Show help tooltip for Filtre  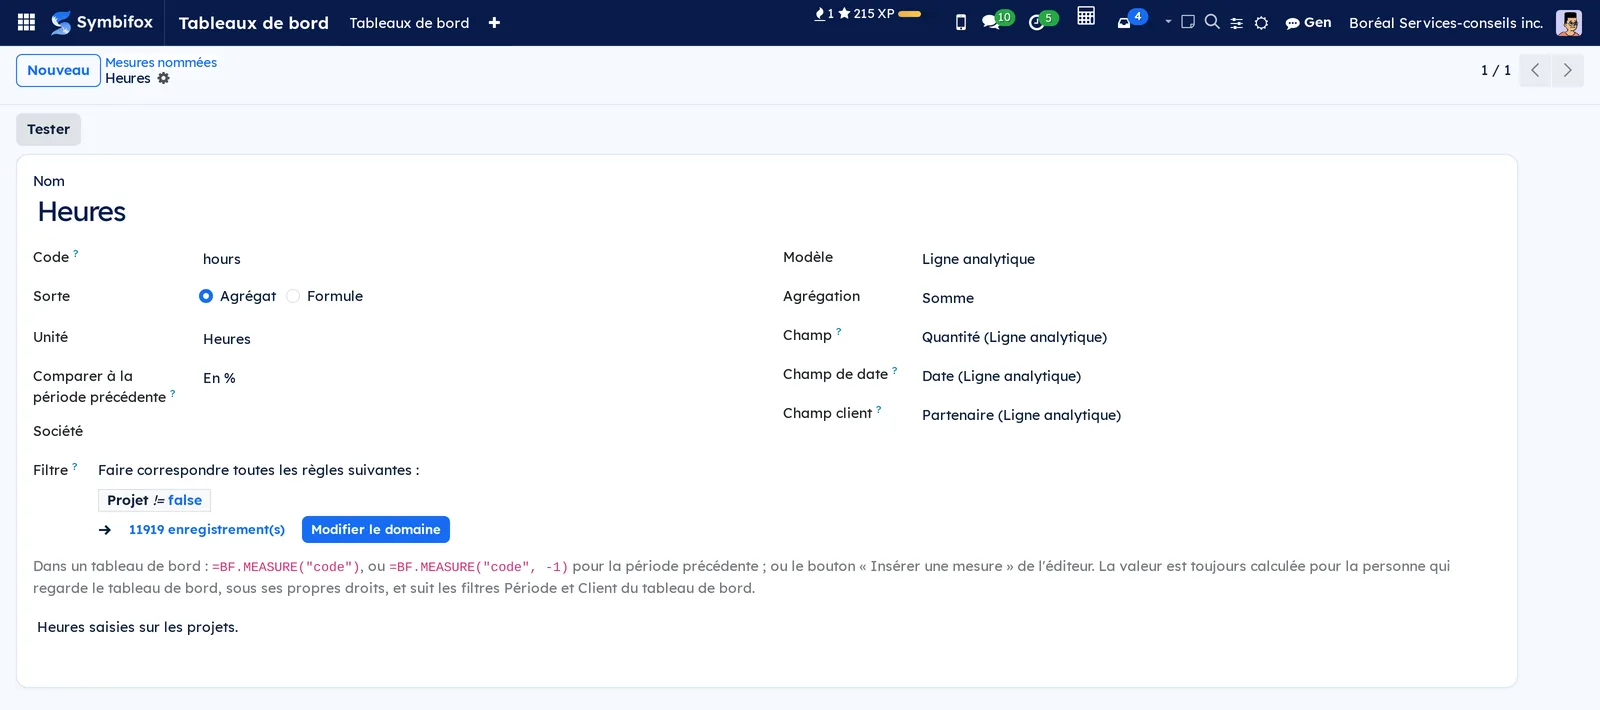click(x=75, y=466)
